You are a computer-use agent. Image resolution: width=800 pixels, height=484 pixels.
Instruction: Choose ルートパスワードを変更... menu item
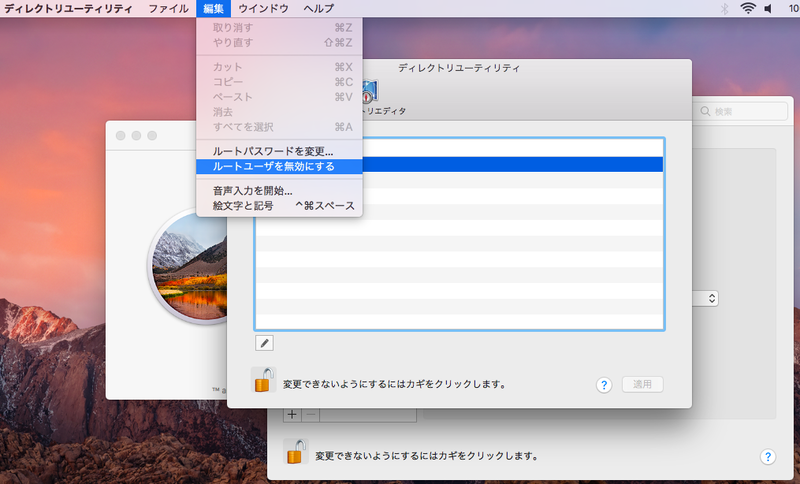point(279,151)
